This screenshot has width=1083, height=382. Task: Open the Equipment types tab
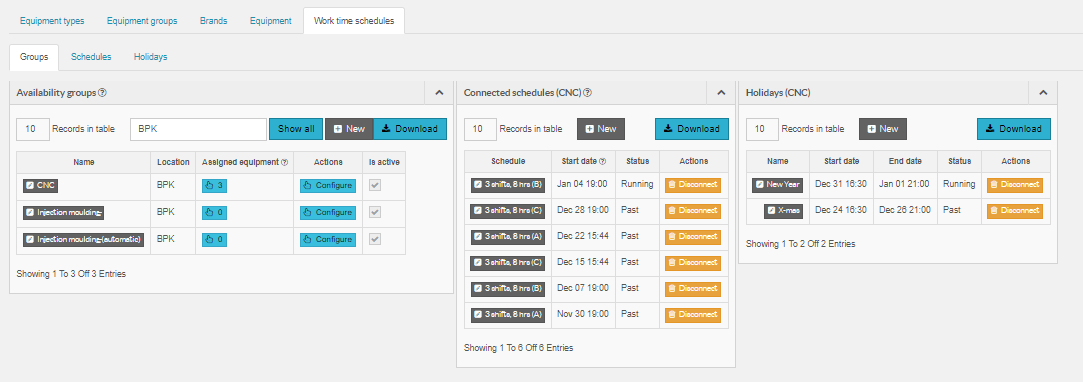pos(52,21)
